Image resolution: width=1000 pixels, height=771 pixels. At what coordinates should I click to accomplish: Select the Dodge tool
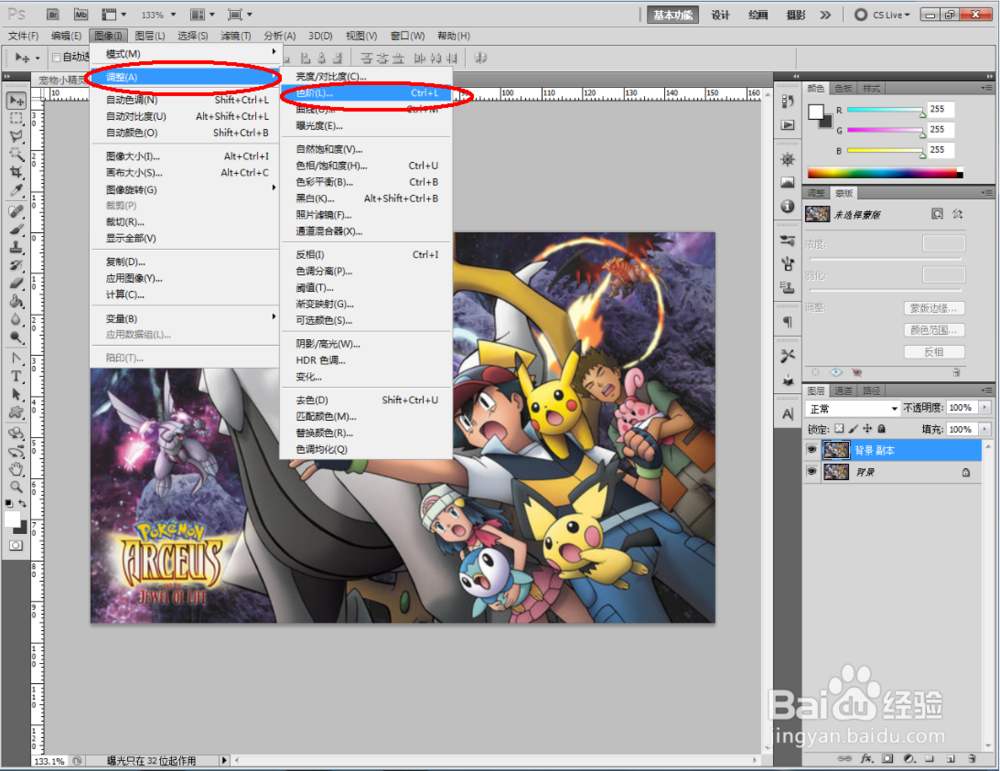pyautogui.click(x=16, y=337)
